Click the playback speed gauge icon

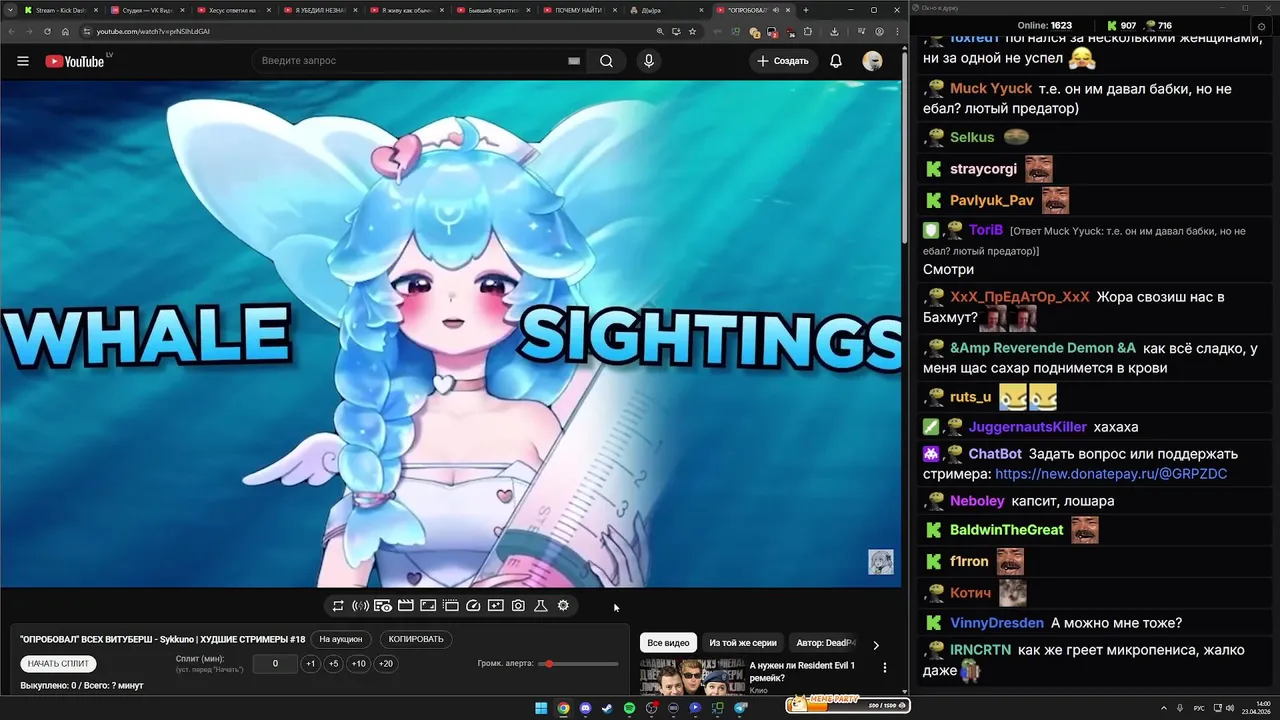pyautogui.click(x=474, y=606)
